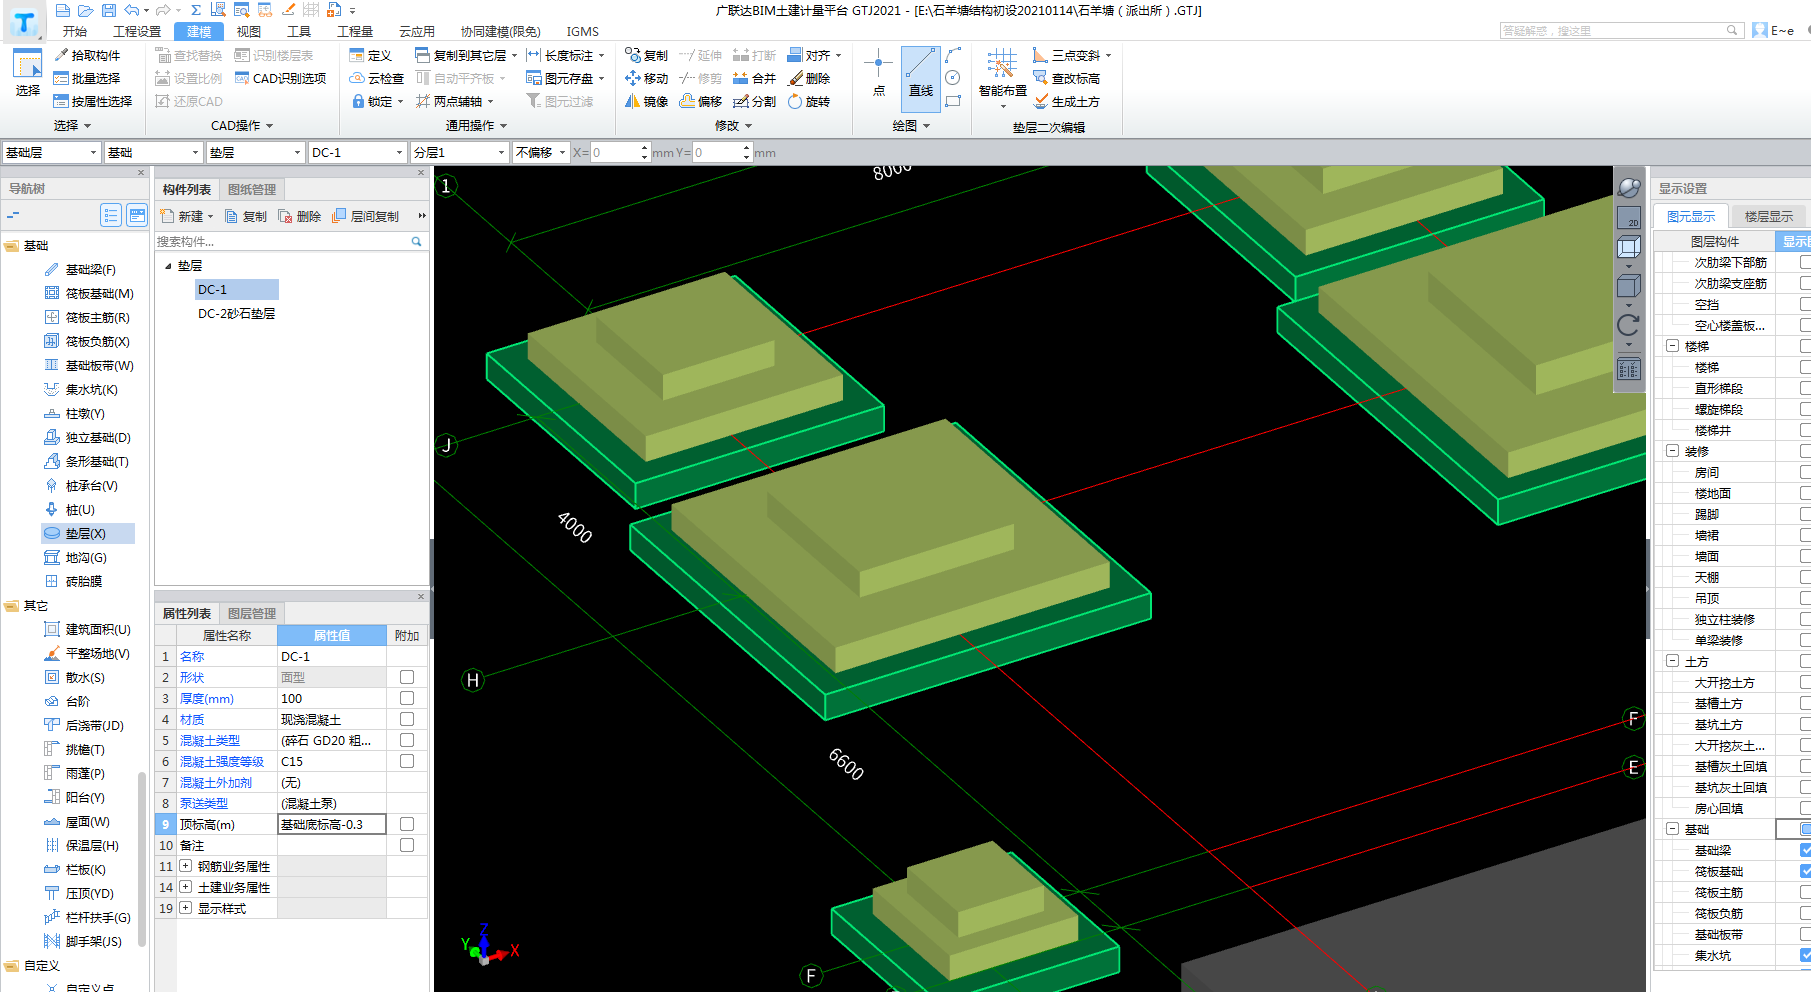The height and width of the screenshot is (992, 1811).
Task: Click the X offset value input field
Action: click(x=613, y=152)
